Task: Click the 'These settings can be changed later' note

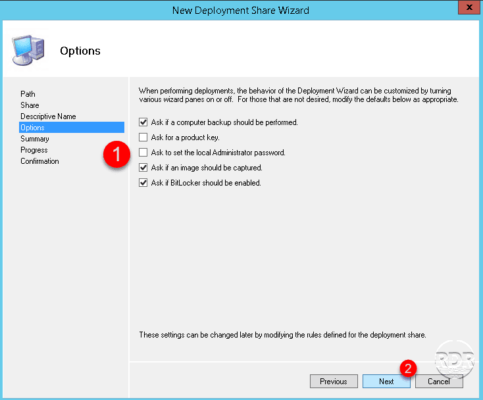Action: (282, 335)
